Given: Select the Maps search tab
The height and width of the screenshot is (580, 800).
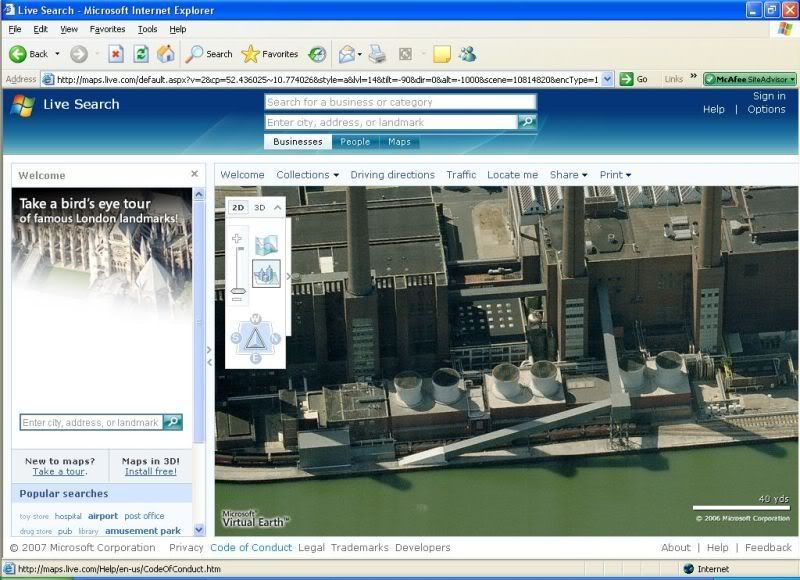Looking at the screenshot, I should (x=399, y=142).
